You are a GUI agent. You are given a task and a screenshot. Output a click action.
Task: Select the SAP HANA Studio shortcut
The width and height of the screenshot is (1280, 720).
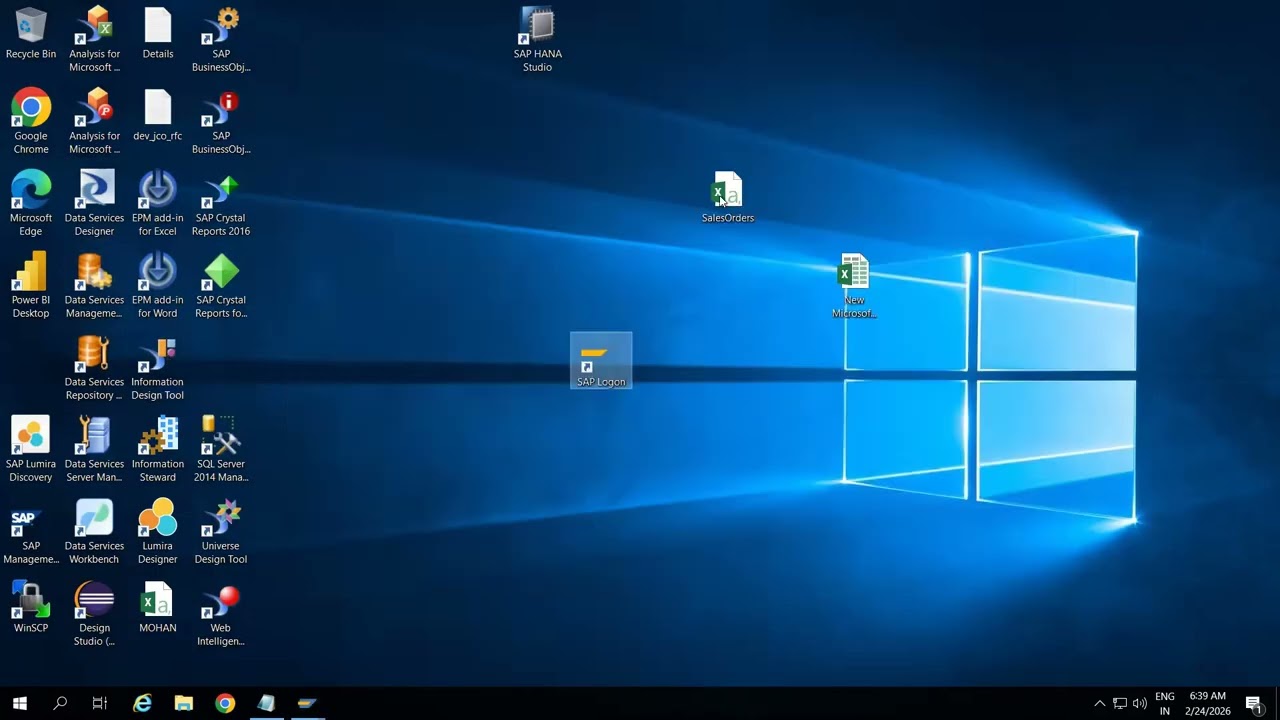538,40
